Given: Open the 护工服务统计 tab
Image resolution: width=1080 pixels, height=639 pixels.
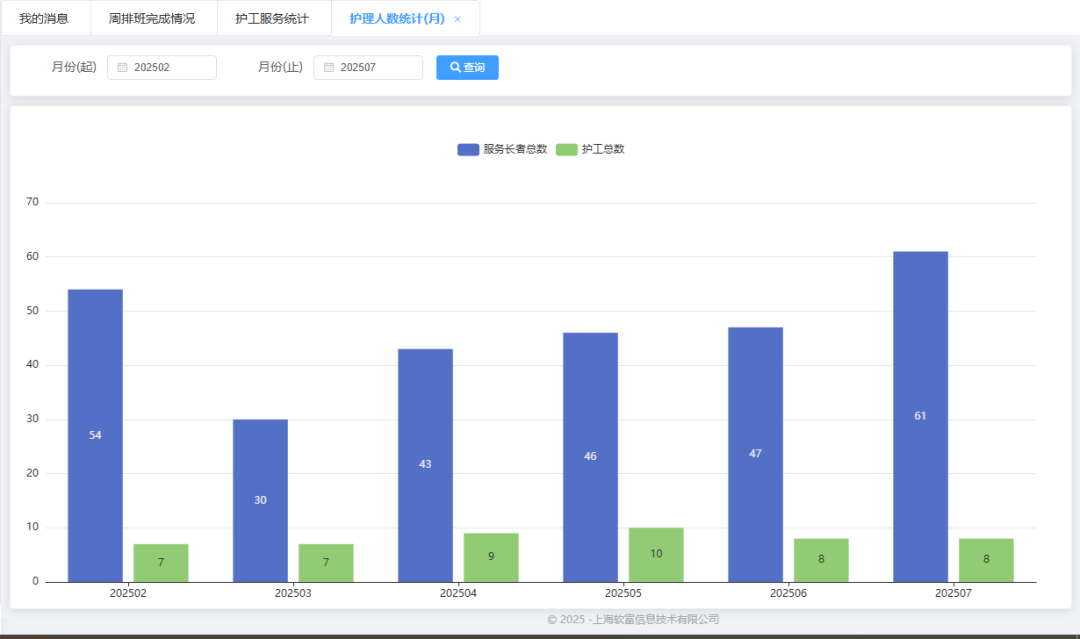Looking at the screenshot, I should 272,19.
